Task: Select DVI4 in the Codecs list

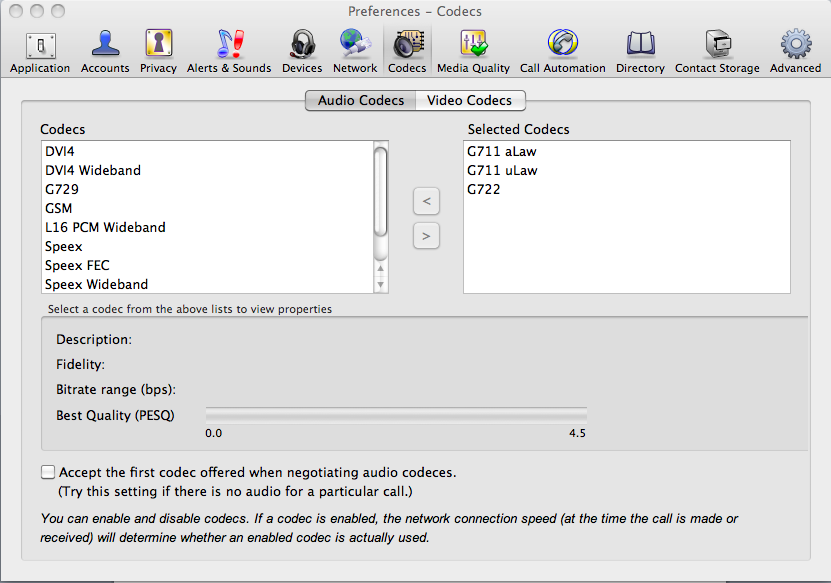Action: click(208, 152)
